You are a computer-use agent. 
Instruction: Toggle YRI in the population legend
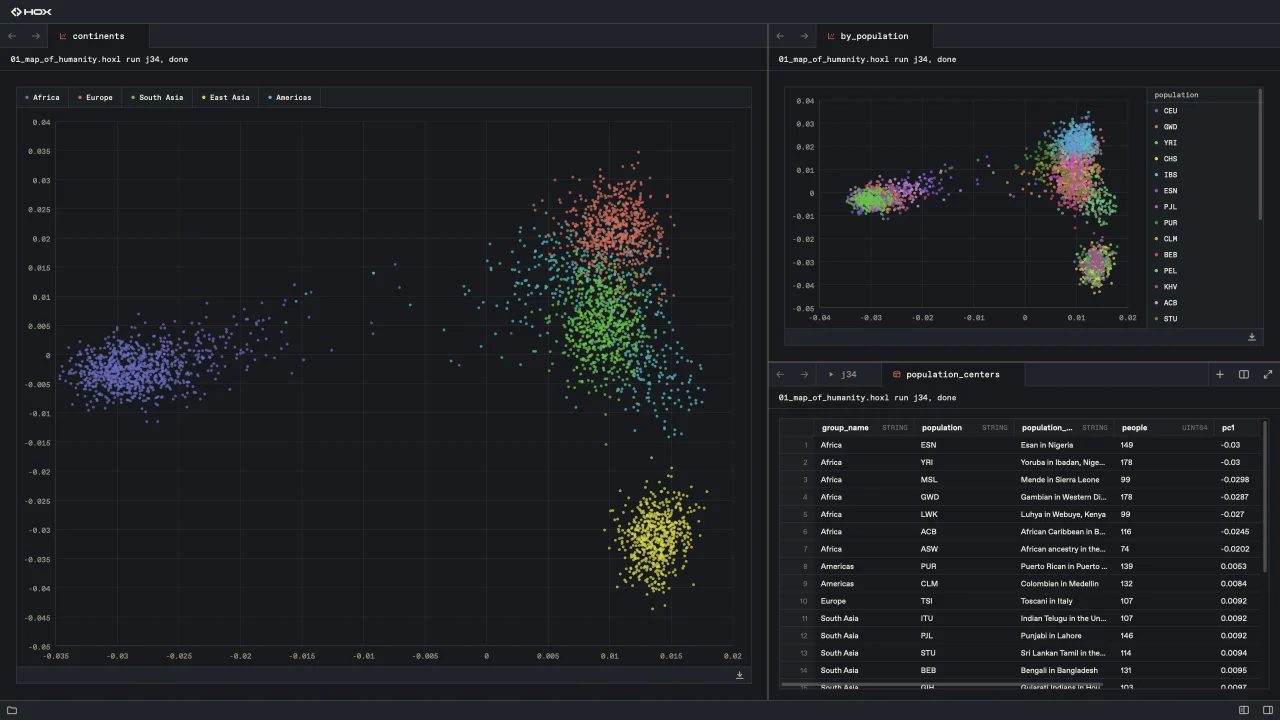coord(1166,143)
